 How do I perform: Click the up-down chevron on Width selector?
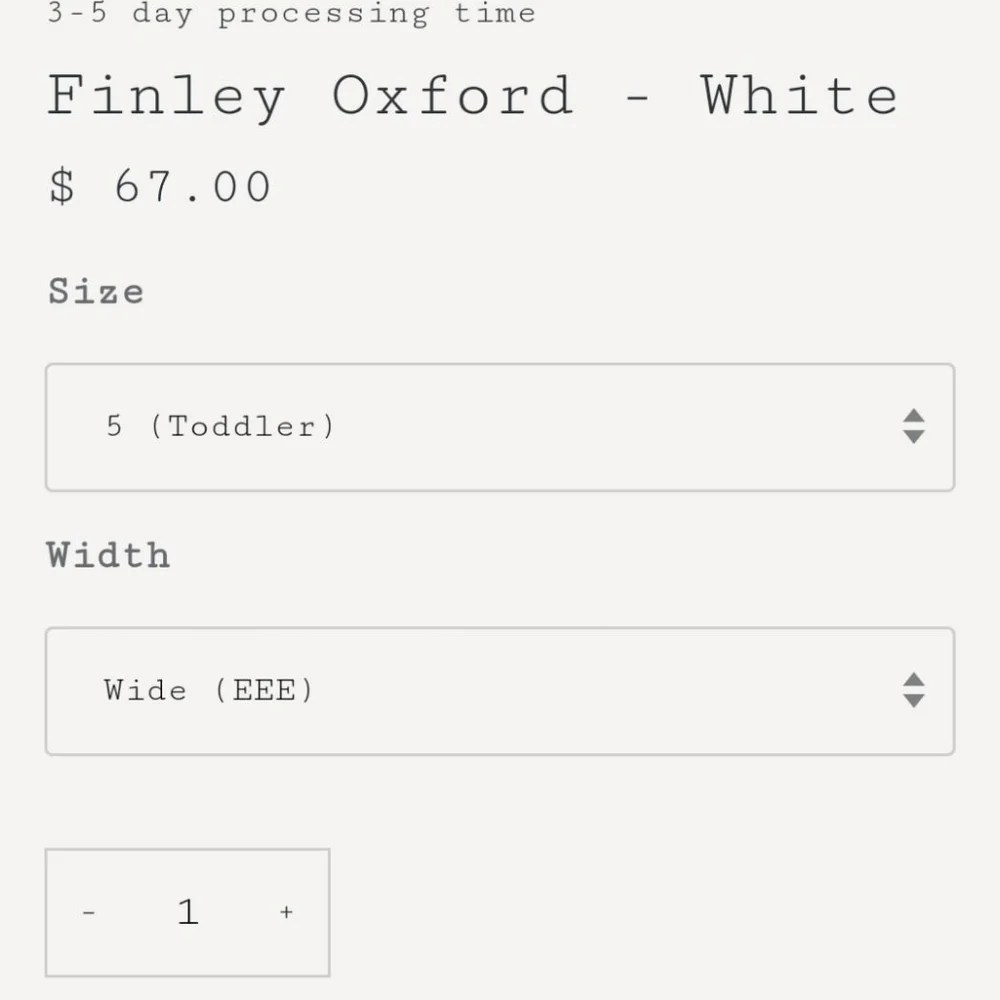914,690
